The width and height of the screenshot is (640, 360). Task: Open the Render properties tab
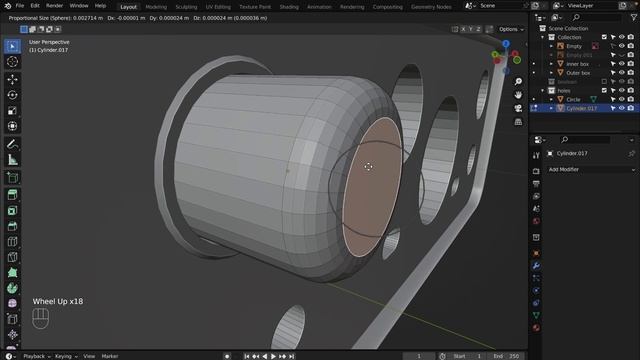tap(536, 171)
